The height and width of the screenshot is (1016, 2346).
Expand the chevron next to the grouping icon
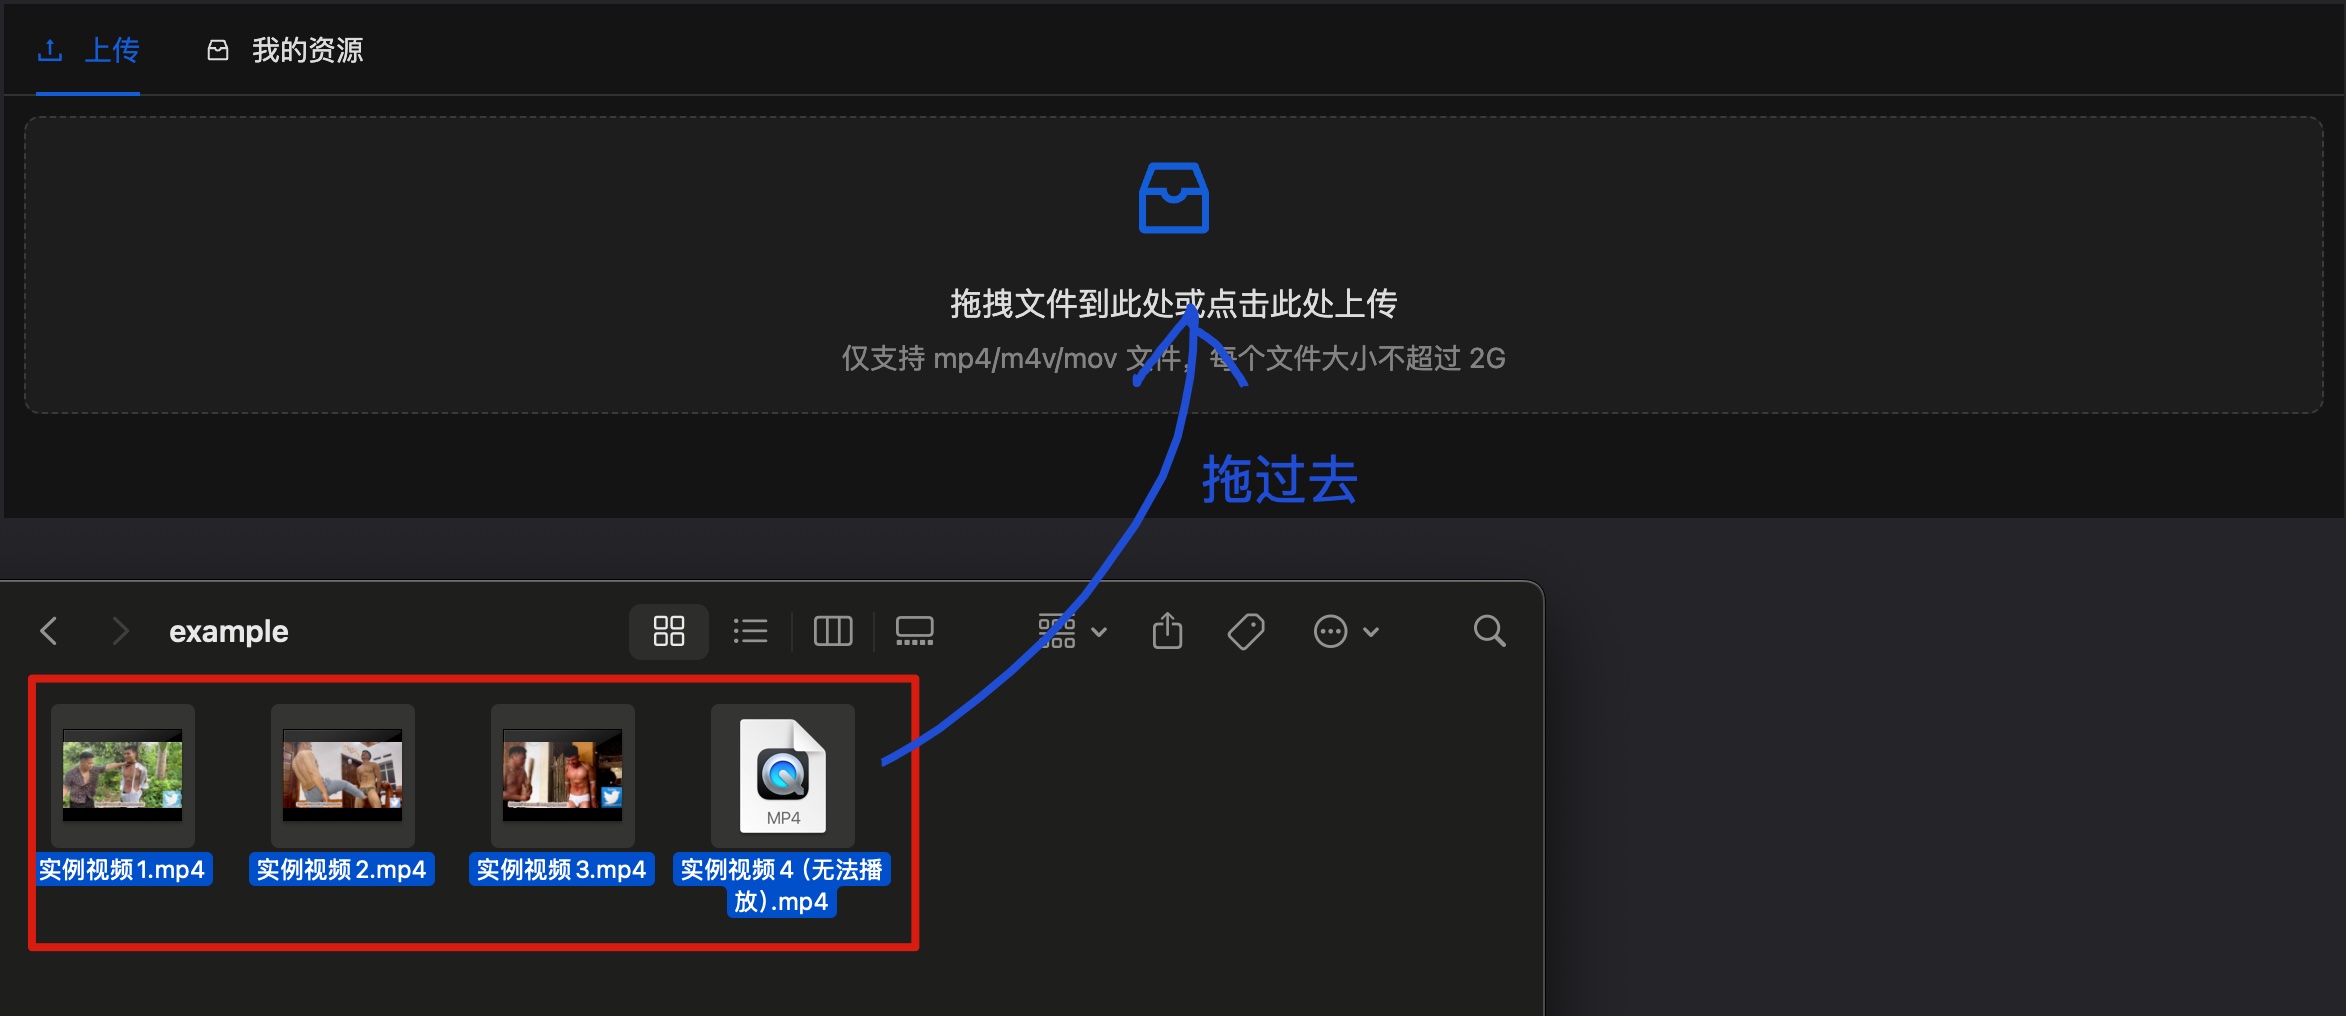1100,632
